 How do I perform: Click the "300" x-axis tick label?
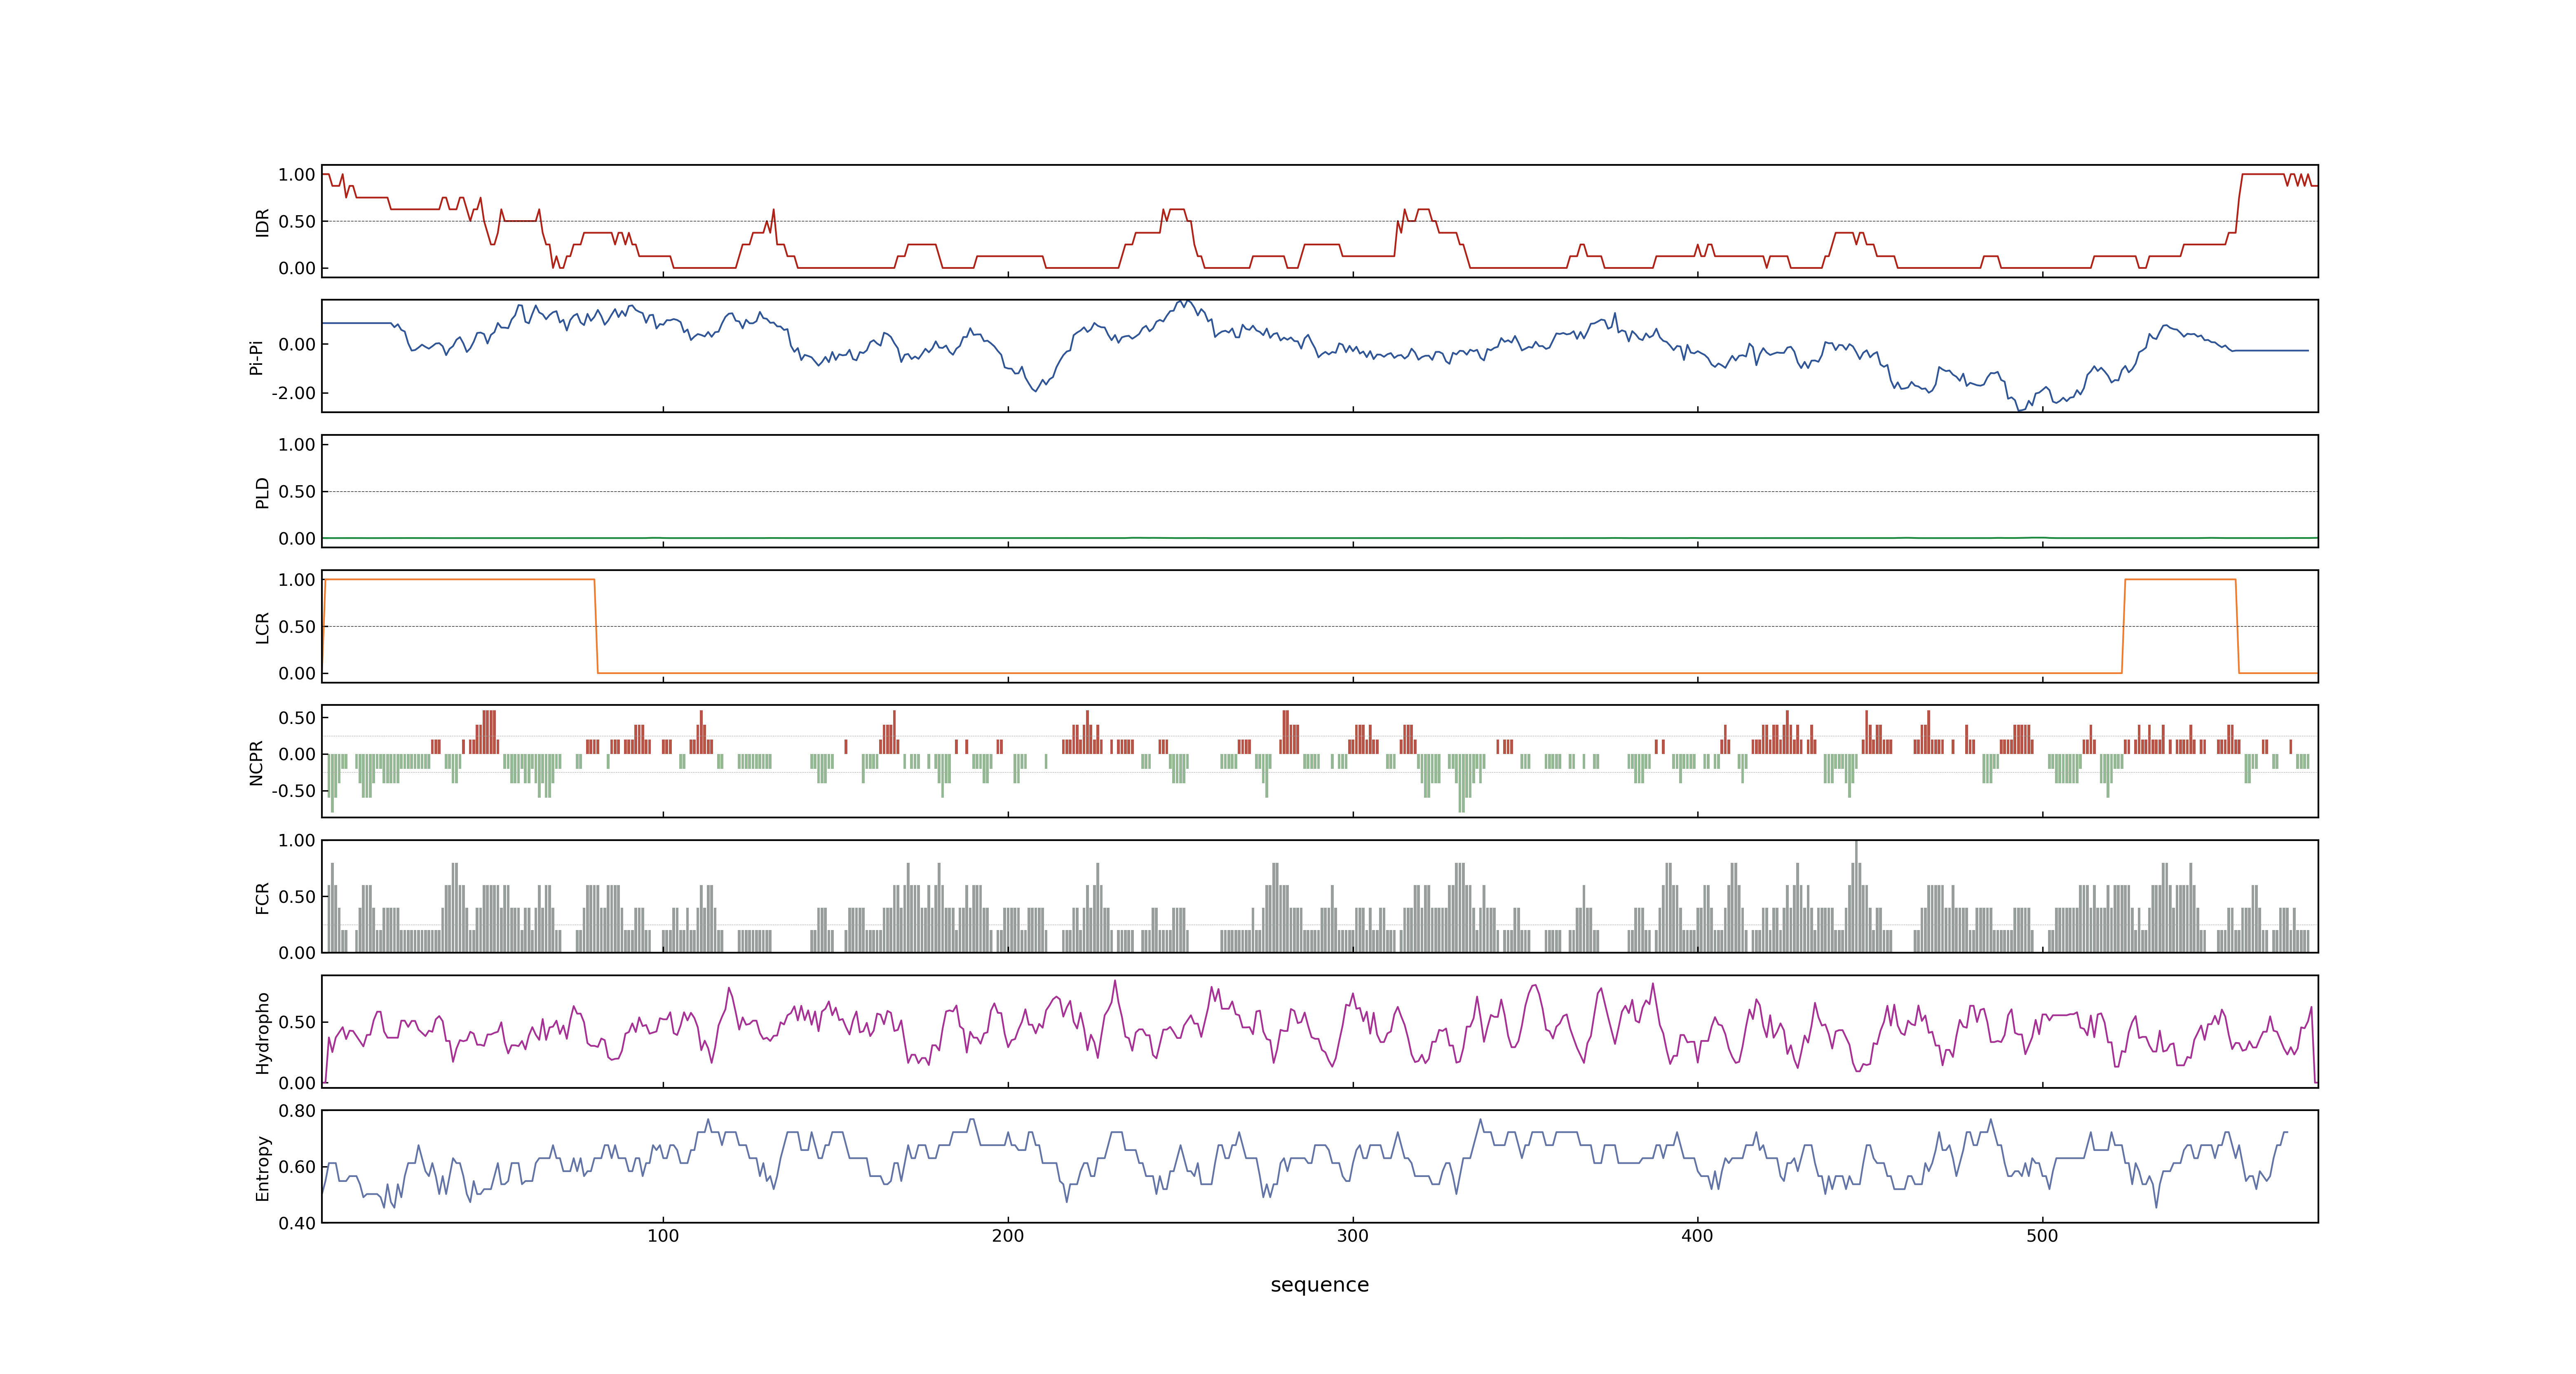1353,1235
